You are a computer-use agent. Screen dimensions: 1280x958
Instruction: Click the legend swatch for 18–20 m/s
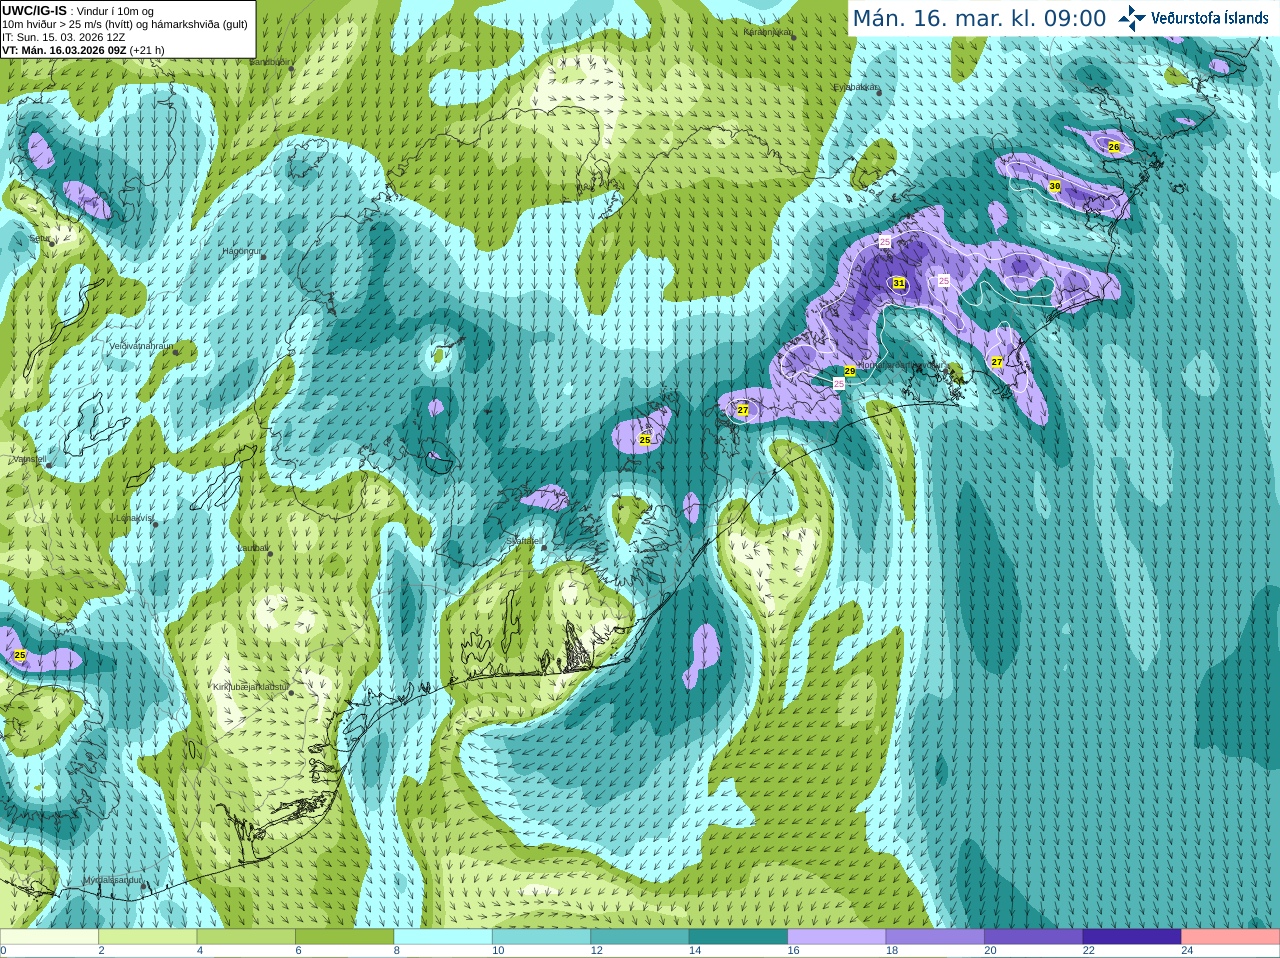[935, 937]
